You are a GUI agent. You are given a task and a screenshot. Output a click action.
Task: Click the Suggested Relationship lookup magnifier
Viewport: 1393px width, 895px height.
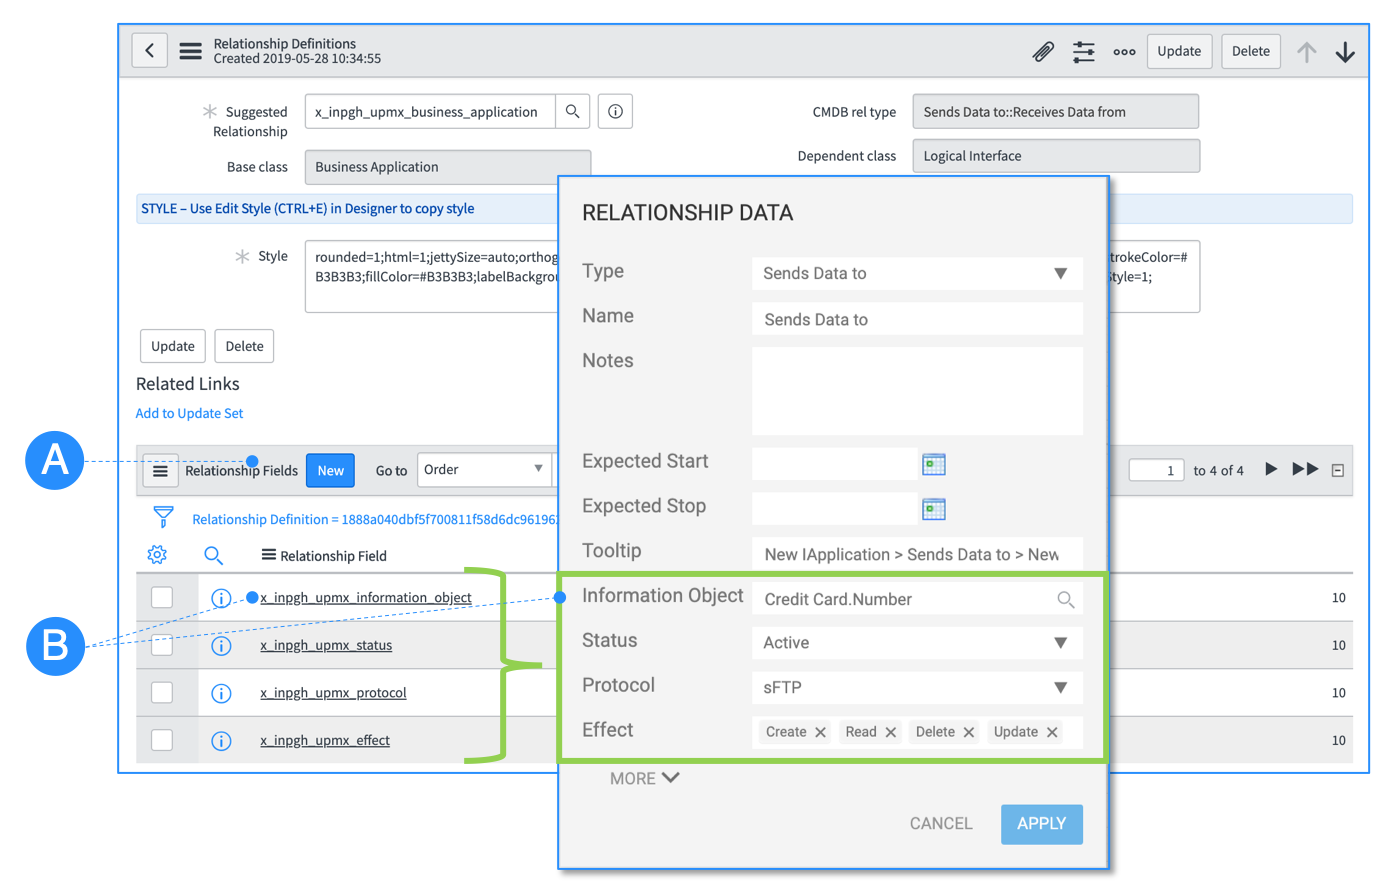click(572, 111)
